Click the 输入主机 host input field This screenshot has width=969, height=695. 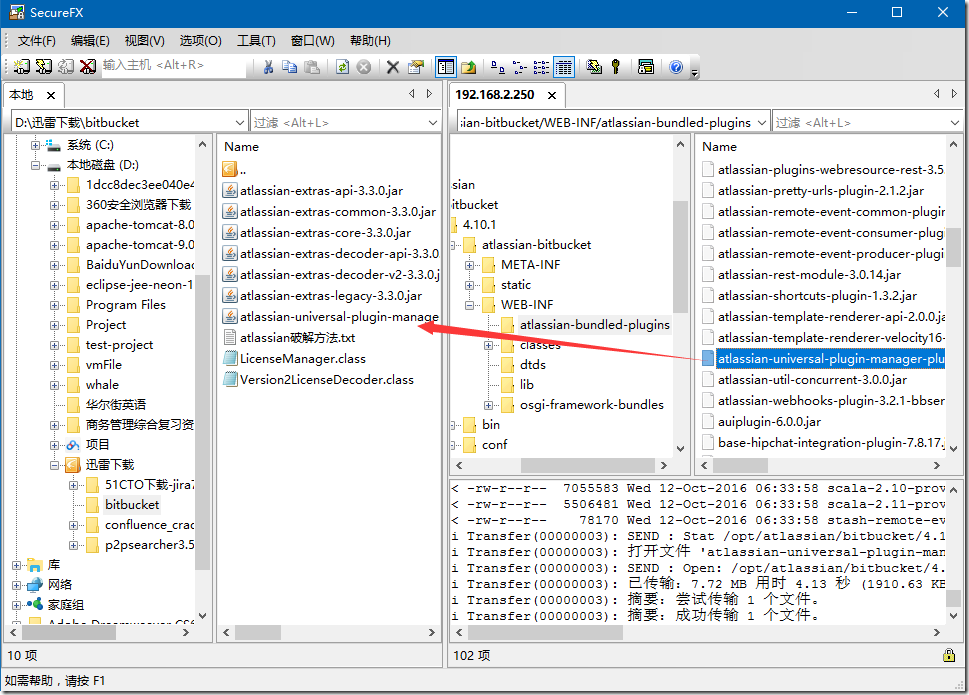tap(173, 65)
